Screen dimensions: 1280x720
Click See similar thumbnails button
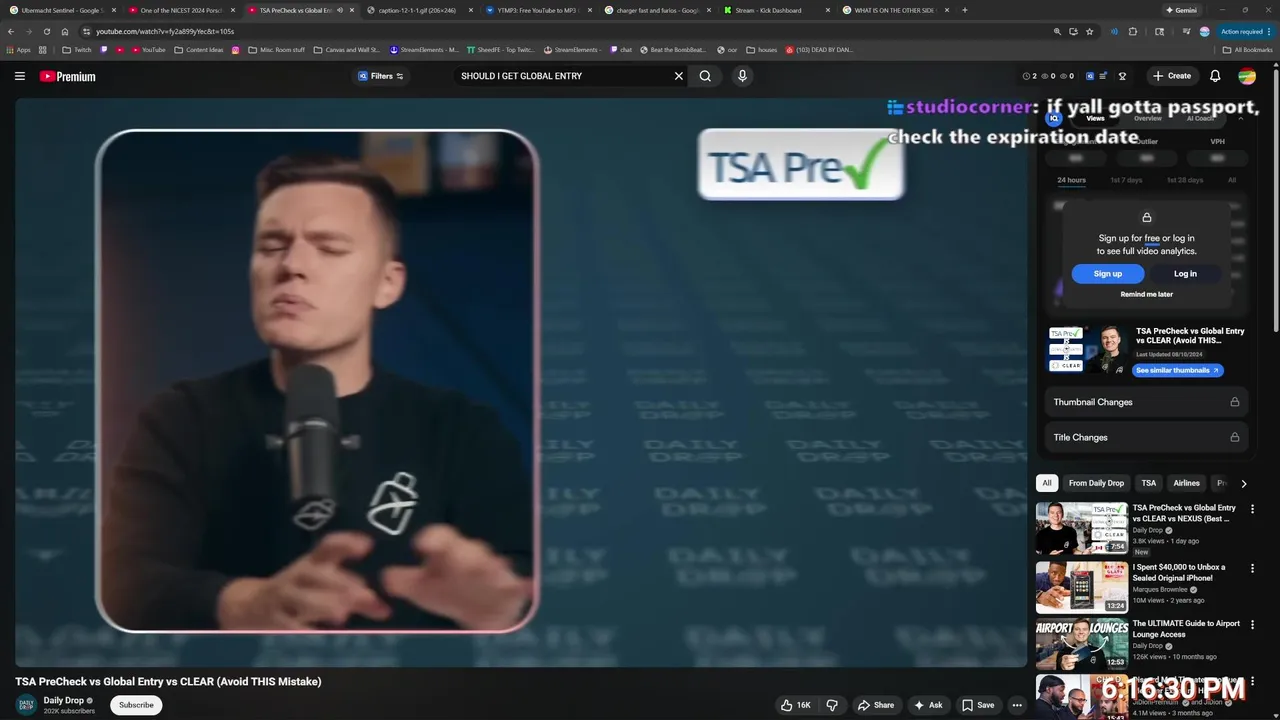pos(1177,370)
